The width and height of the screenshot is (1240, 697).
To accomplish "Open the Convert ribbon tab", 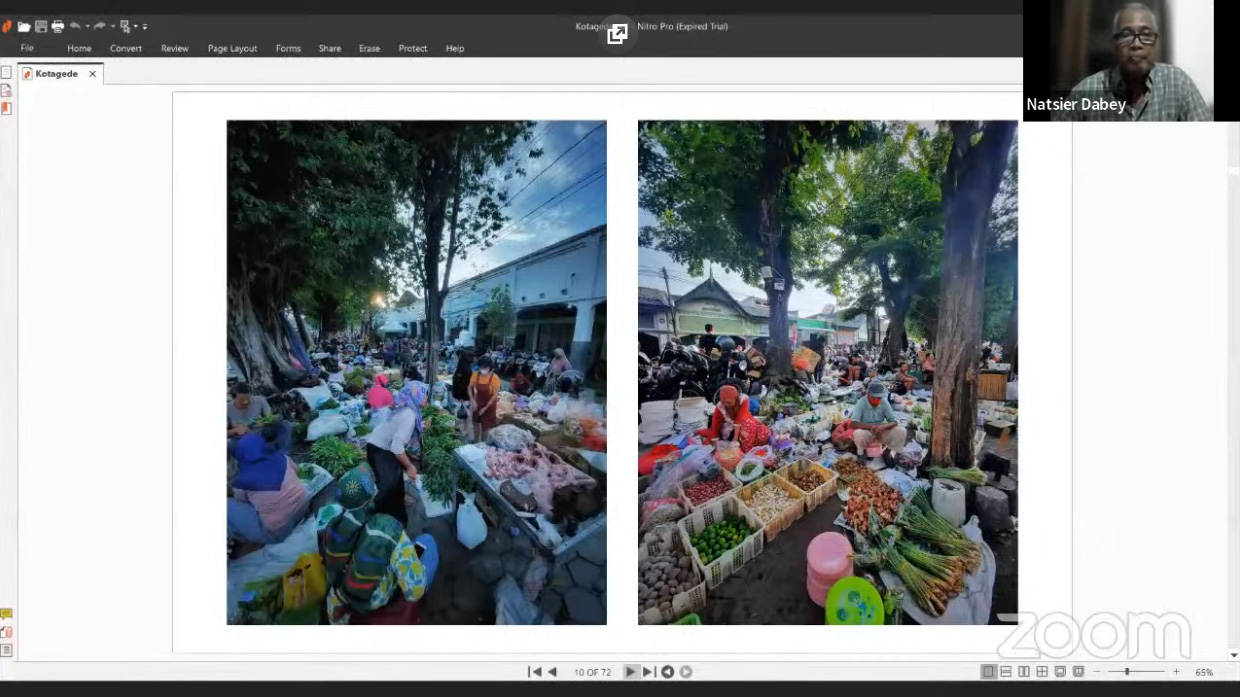I will [x=126, y=48].
